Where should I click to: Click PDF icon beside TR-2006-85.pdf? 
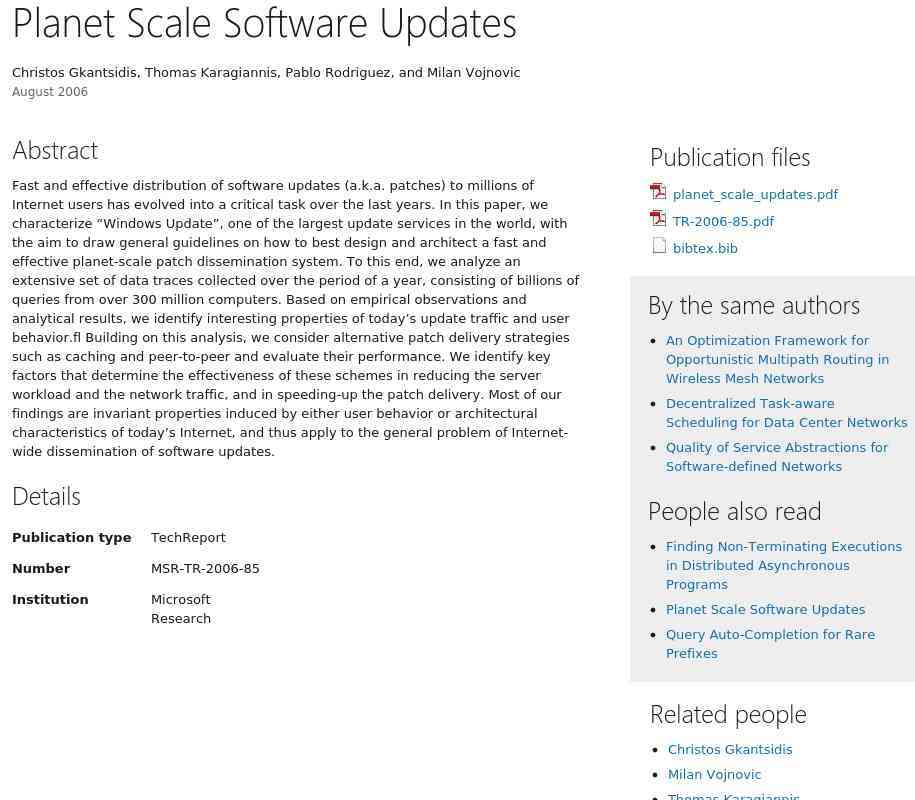tap(658, 218)
